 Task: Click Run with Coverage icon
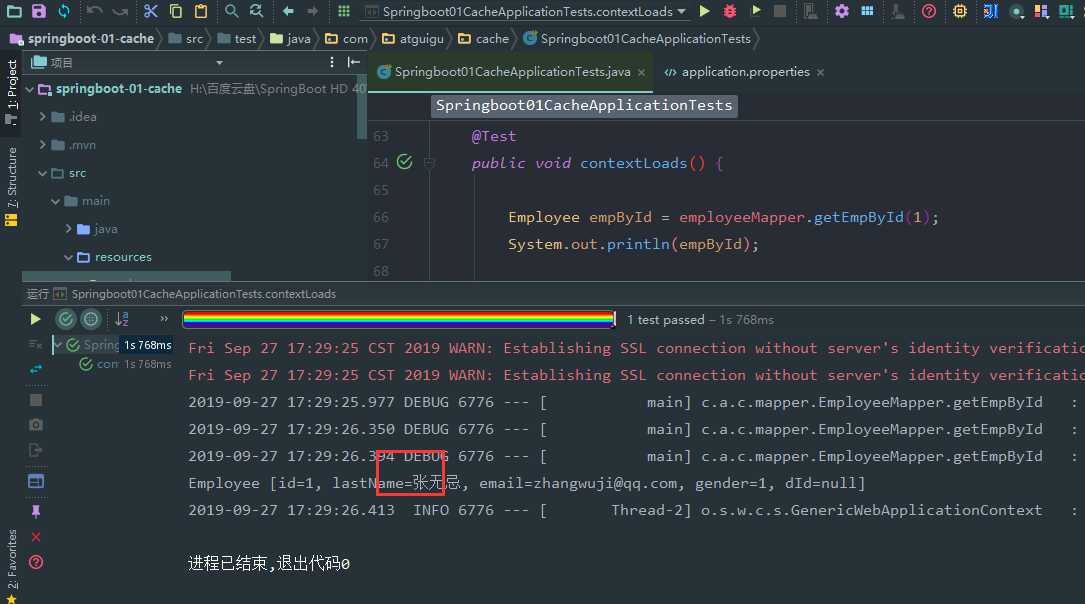[756, 11]
